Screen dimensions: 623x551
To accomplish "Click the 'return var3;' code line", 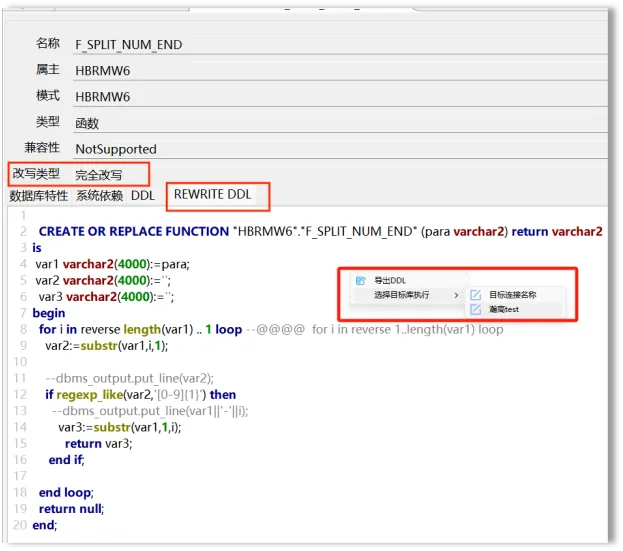I will point(98,443).
